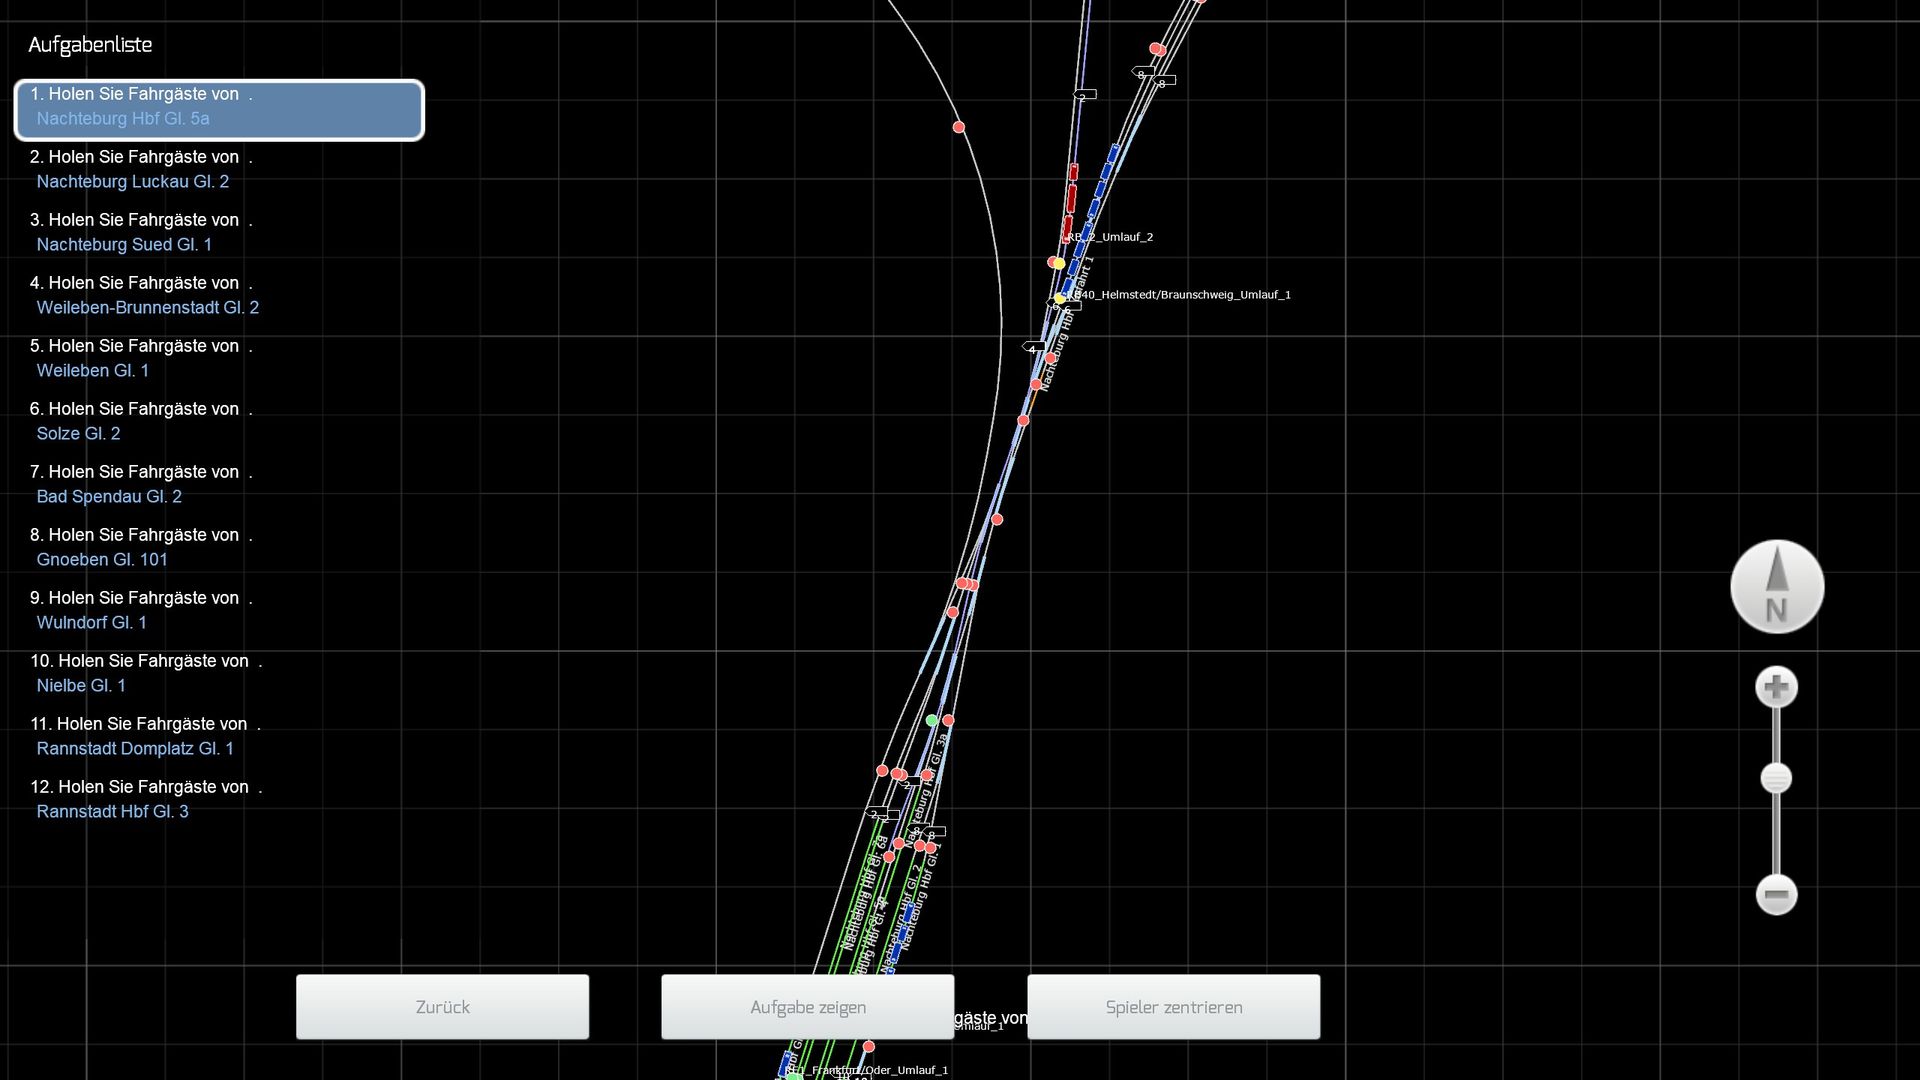The height and width of the screenshot is (1080, 1920).
Task: Click RE40_Helmstedt/Braunschweig_Umlauf_1 train label
Action: [1183, 295]
